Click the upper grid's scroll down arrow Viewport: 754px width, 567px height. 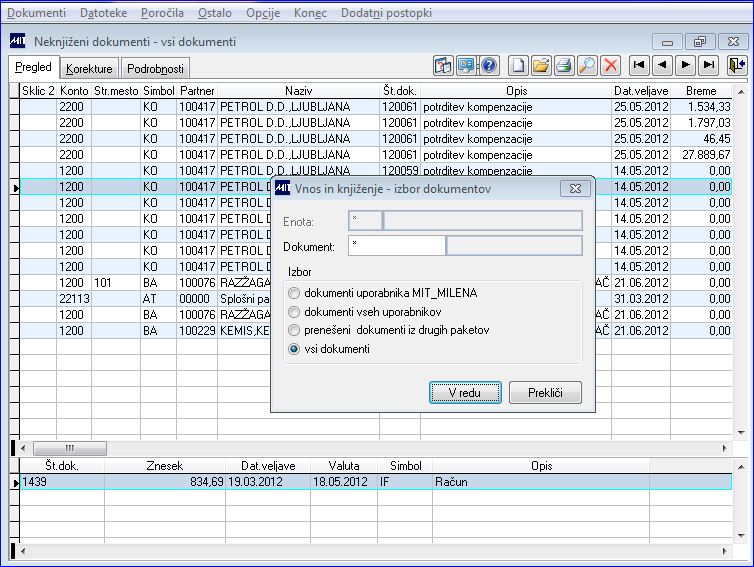741,433
